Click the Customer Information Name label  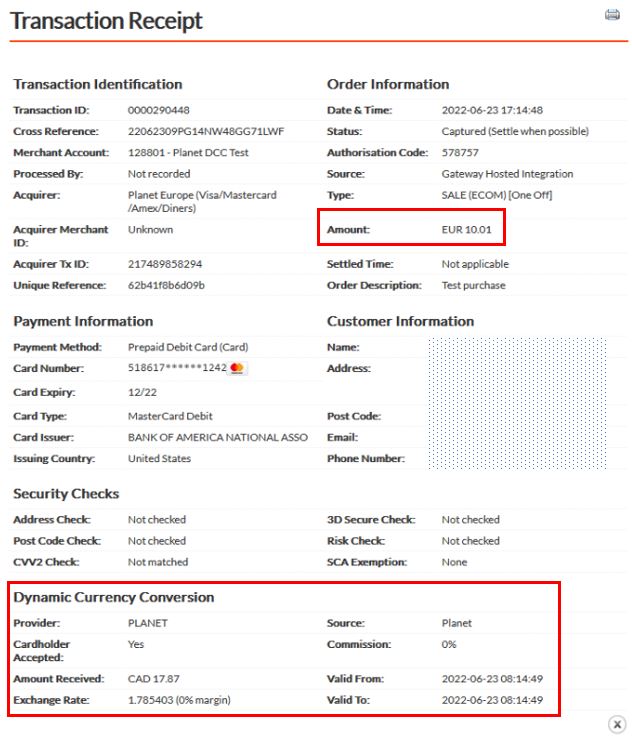(x=343, y=347)
